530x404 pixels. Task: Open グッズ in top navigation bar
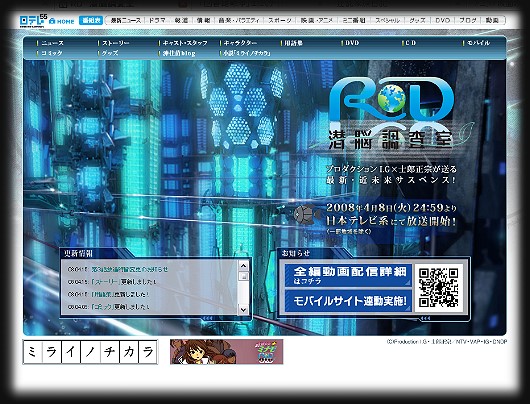point(417,21)
